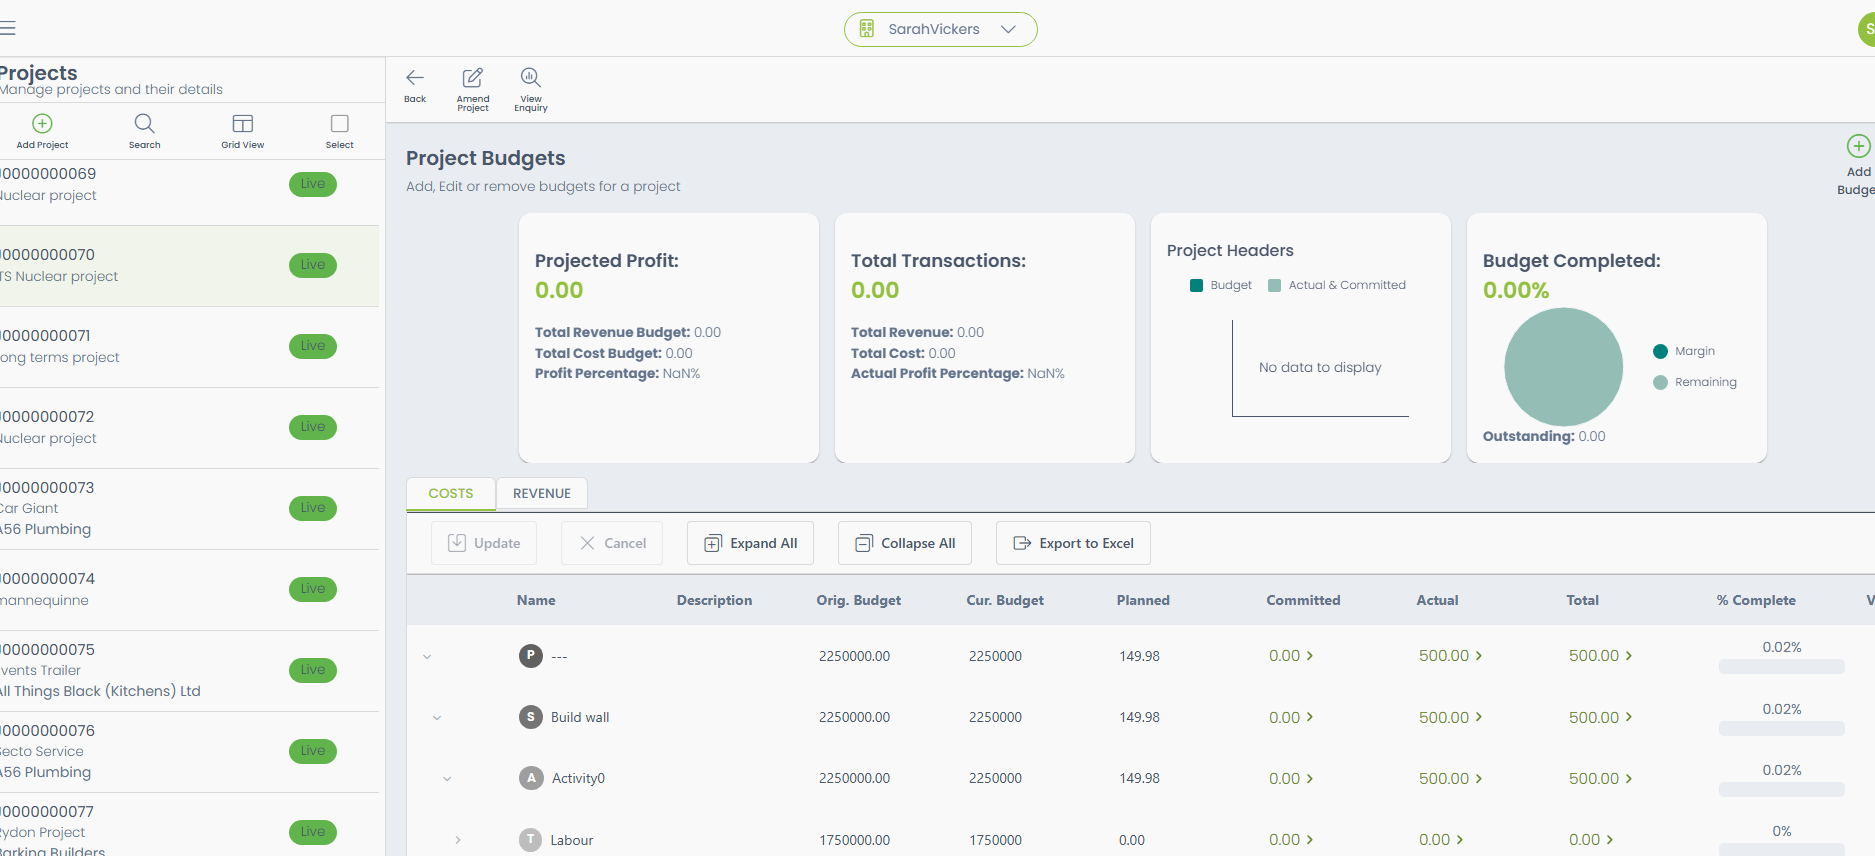Click the P badge icon in first row
The width and height of the screenshot is (1875, 856).
[x=531, y=656]
